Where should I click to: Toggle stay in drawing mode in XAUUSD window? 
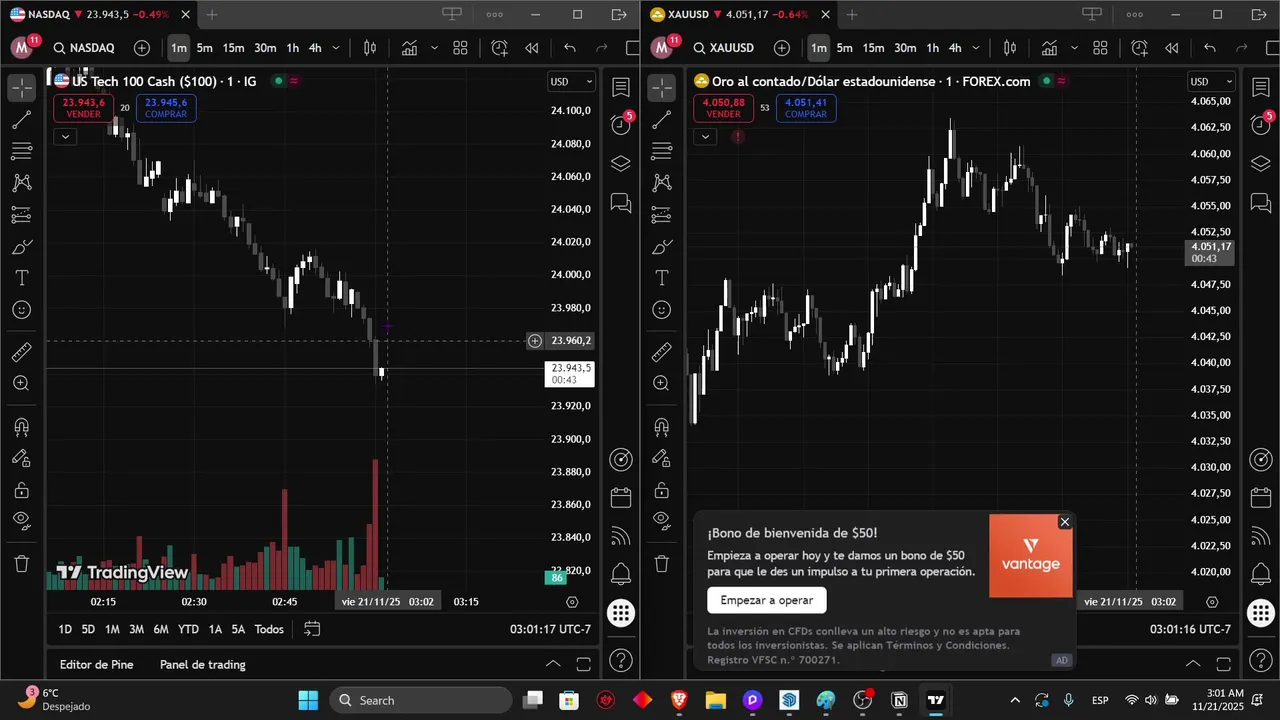tap(662, 458)
